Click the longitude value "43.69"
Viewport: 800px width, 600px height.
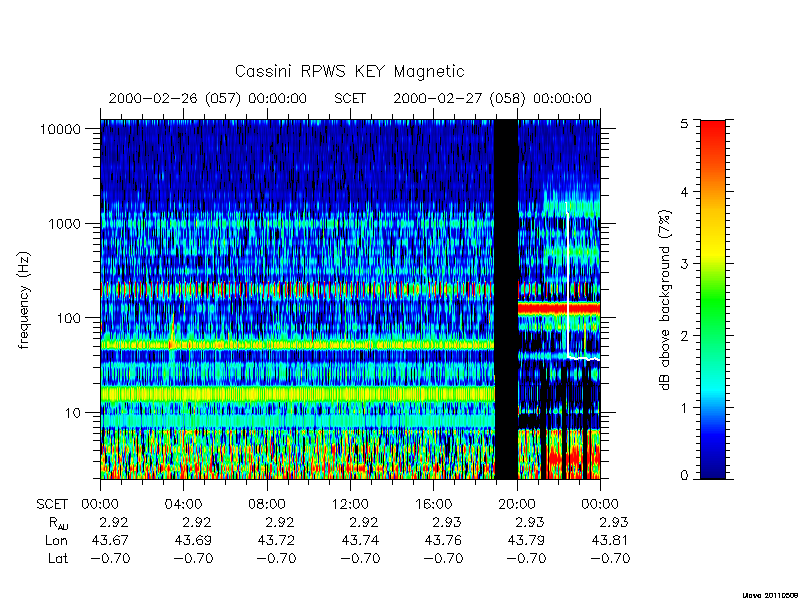click(193, 540)
